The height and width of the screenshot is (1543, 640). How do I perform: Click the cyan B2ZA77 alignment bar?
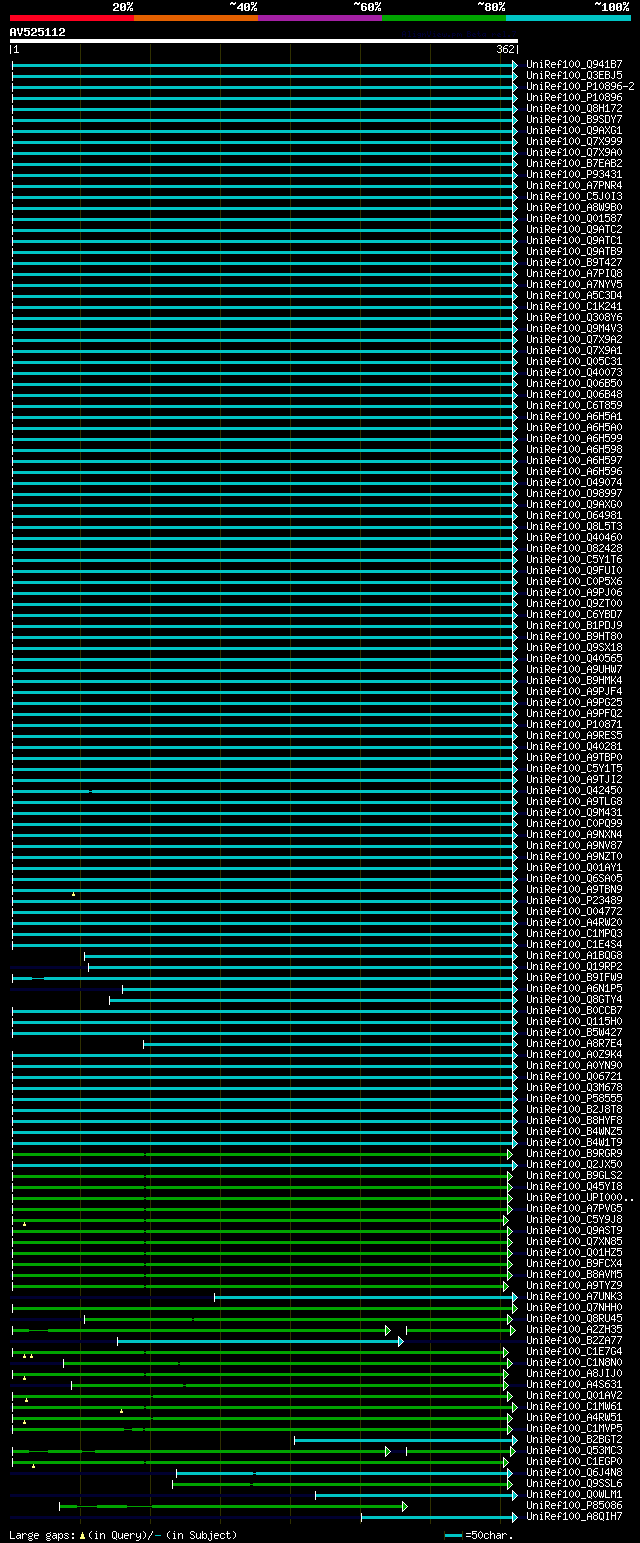pyautogui.click(x=259, y=1341)
